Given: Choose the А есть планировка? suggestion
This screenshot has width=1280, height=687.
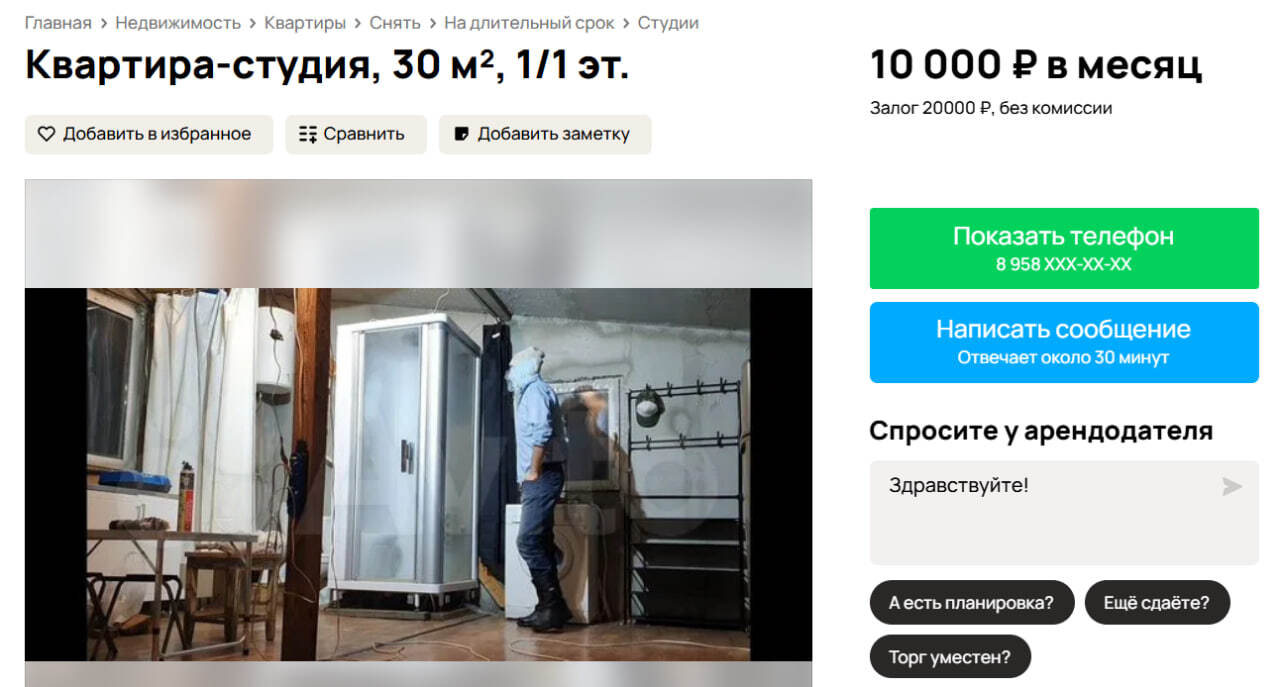Looking at the screenshot, I should (971, 603).
